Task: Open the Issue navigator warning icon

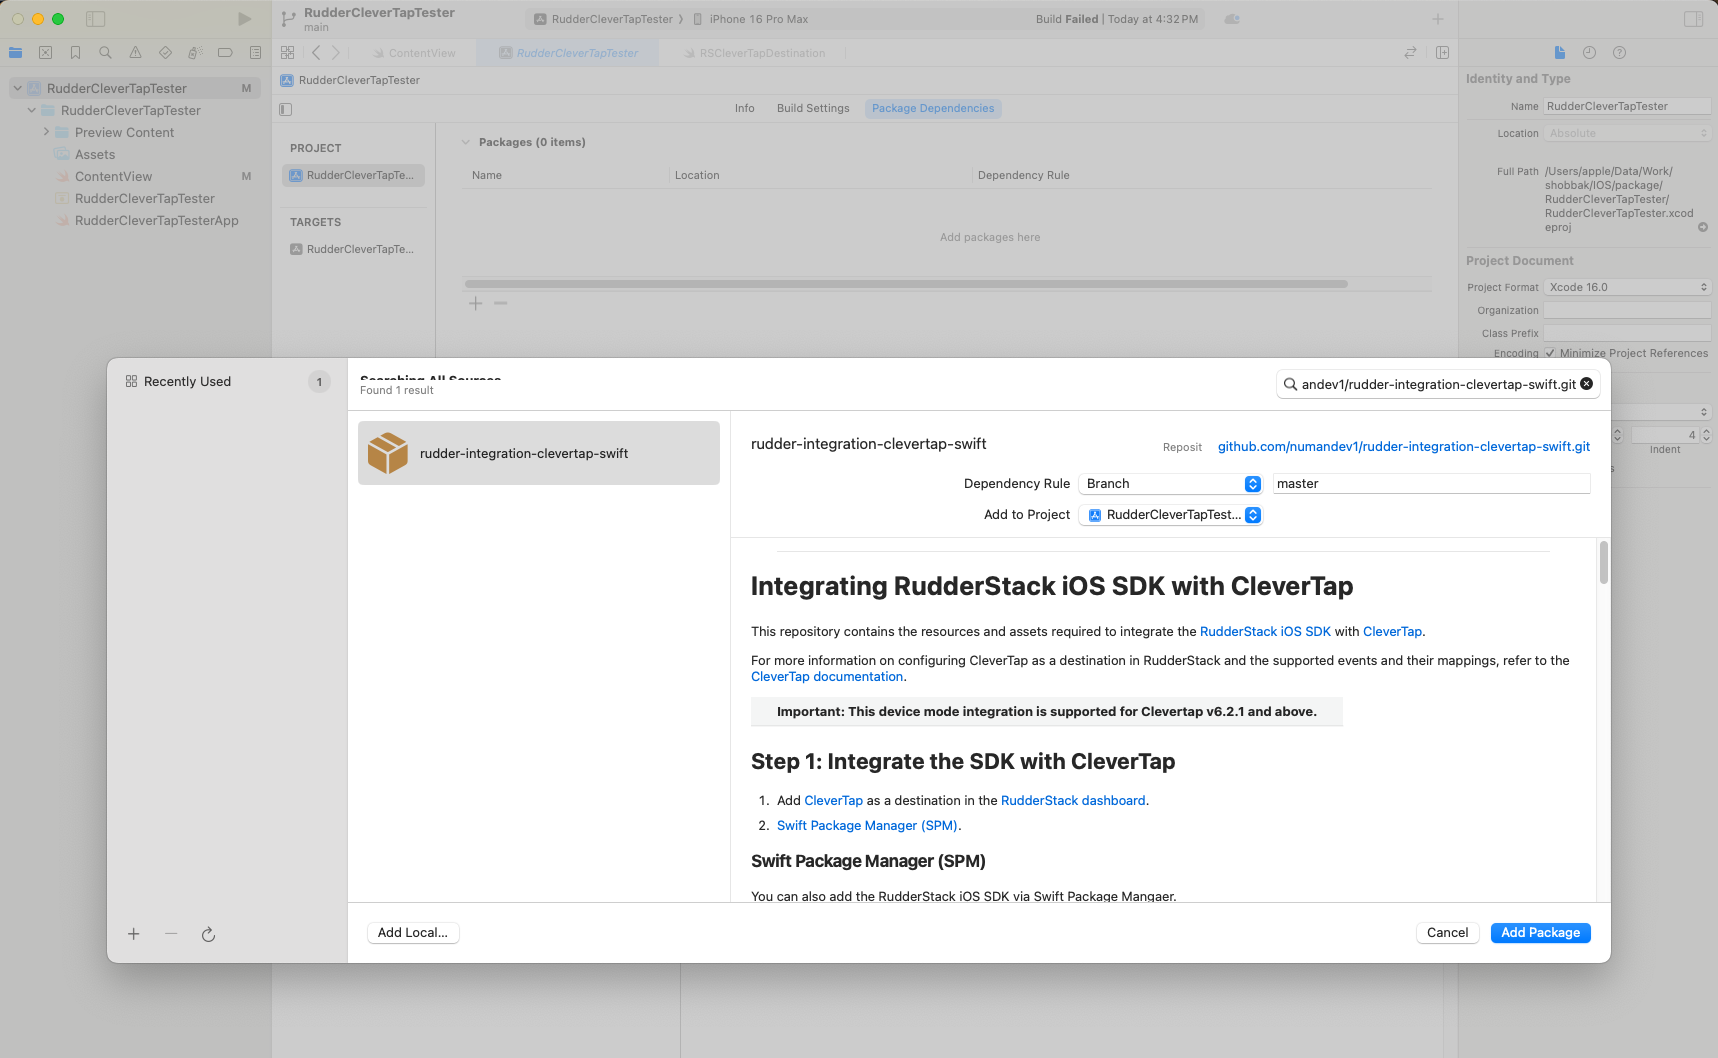Action: tap(135, 53)
